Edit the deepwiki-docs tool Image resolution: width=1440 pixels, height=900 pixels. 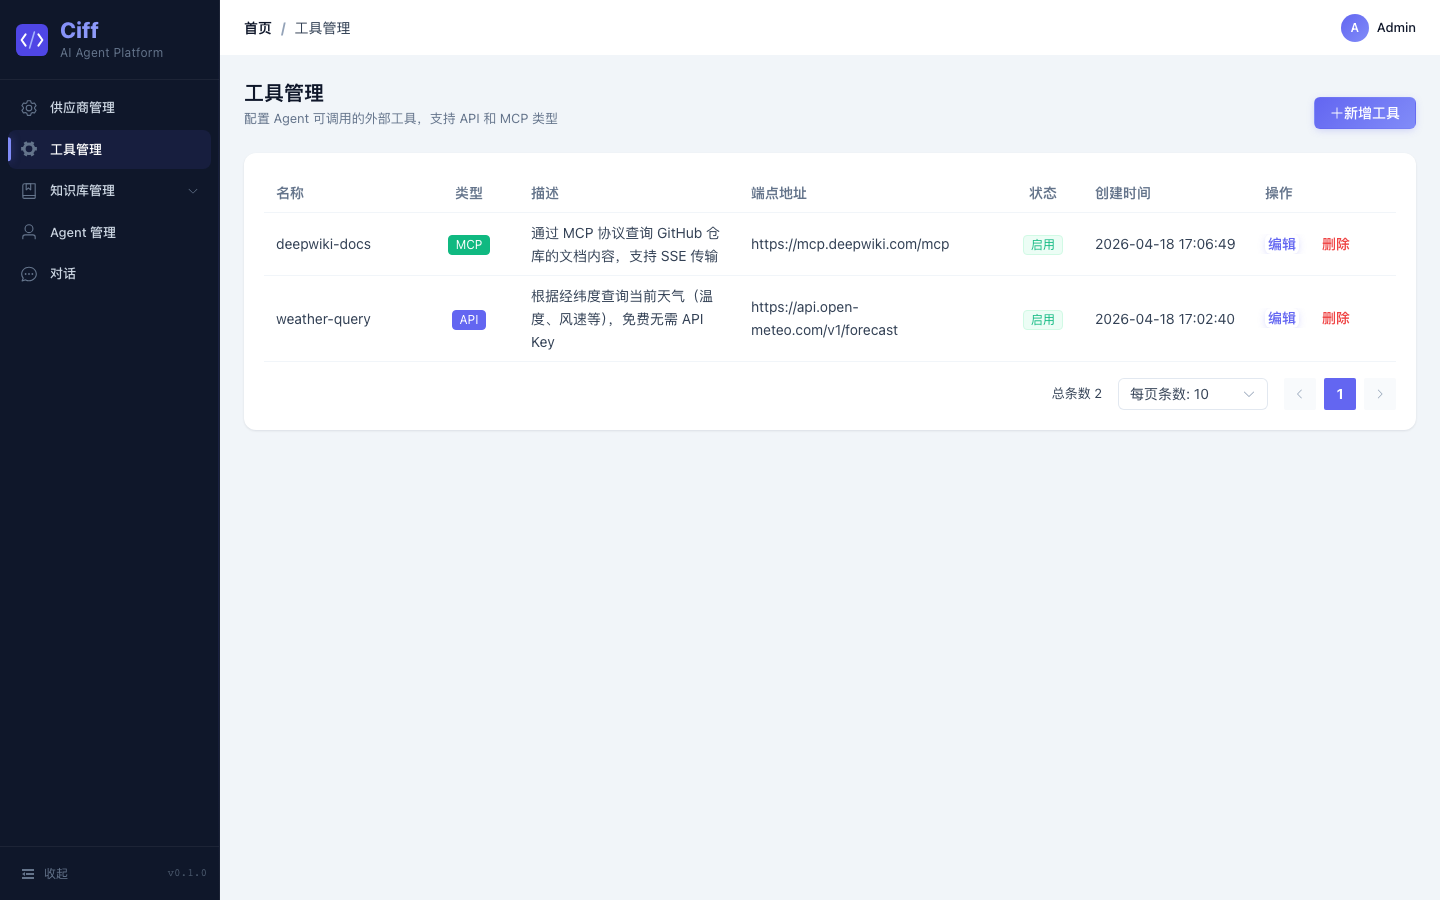pos(1282,244)
